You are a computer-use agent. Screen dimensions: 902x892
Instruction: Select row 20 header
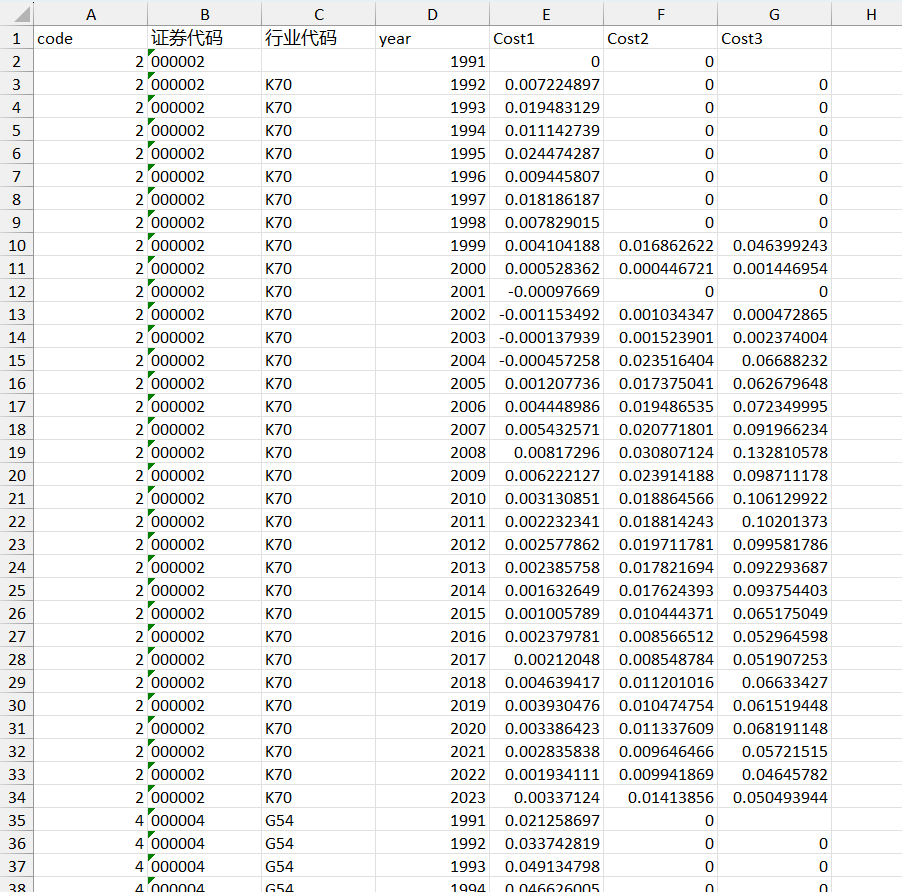[x=17, y=476]
